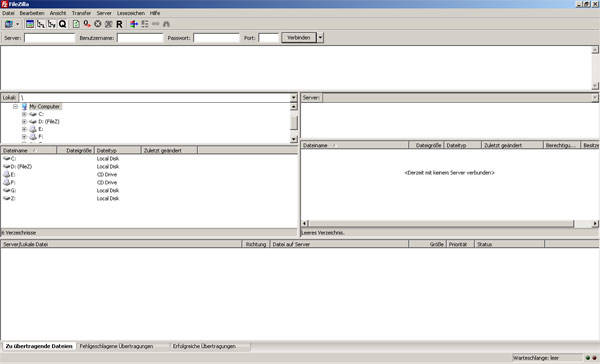Click process queue toolbar icon
The image size is (600, 364).
pyautogui.click(x=87, y=24)
